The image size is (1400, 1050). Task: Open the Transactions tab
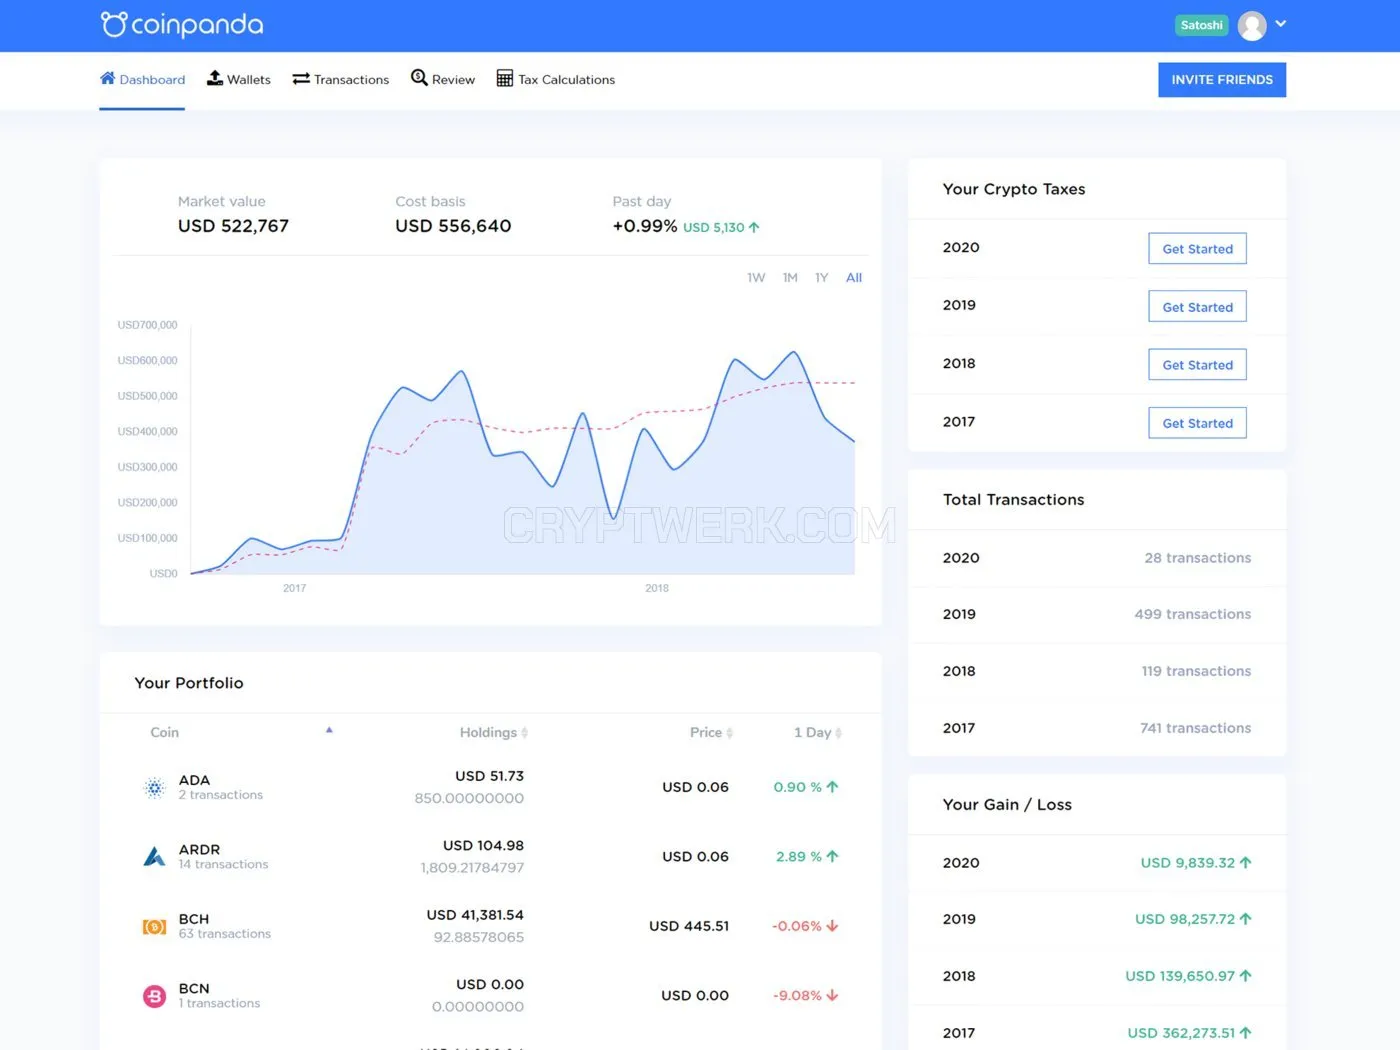pos(340,79)
